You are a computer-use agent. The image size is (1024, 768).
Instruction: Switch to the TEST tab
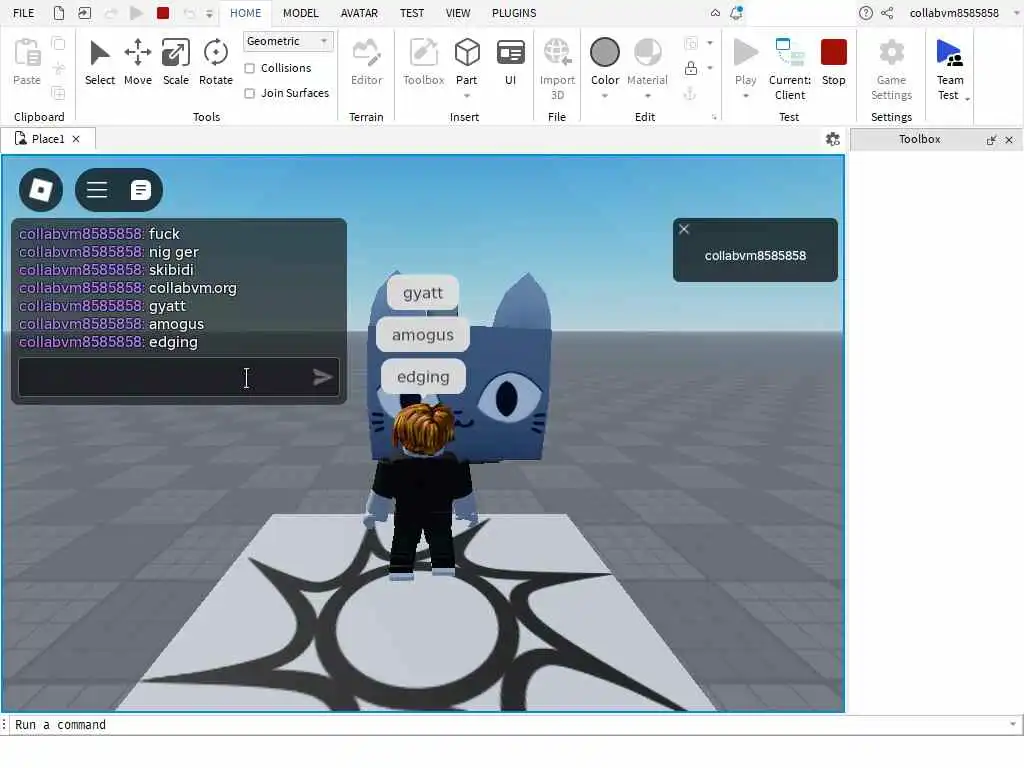click(x=411, y=13)
